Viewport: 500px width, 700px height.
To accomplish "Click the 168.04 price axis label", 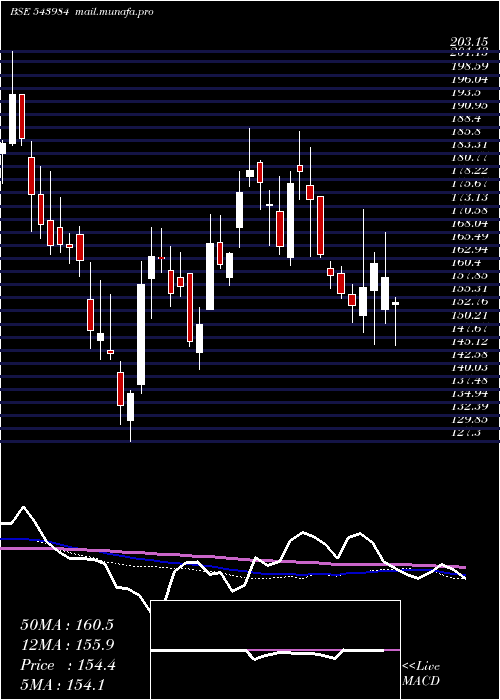I will pos(469,224).
